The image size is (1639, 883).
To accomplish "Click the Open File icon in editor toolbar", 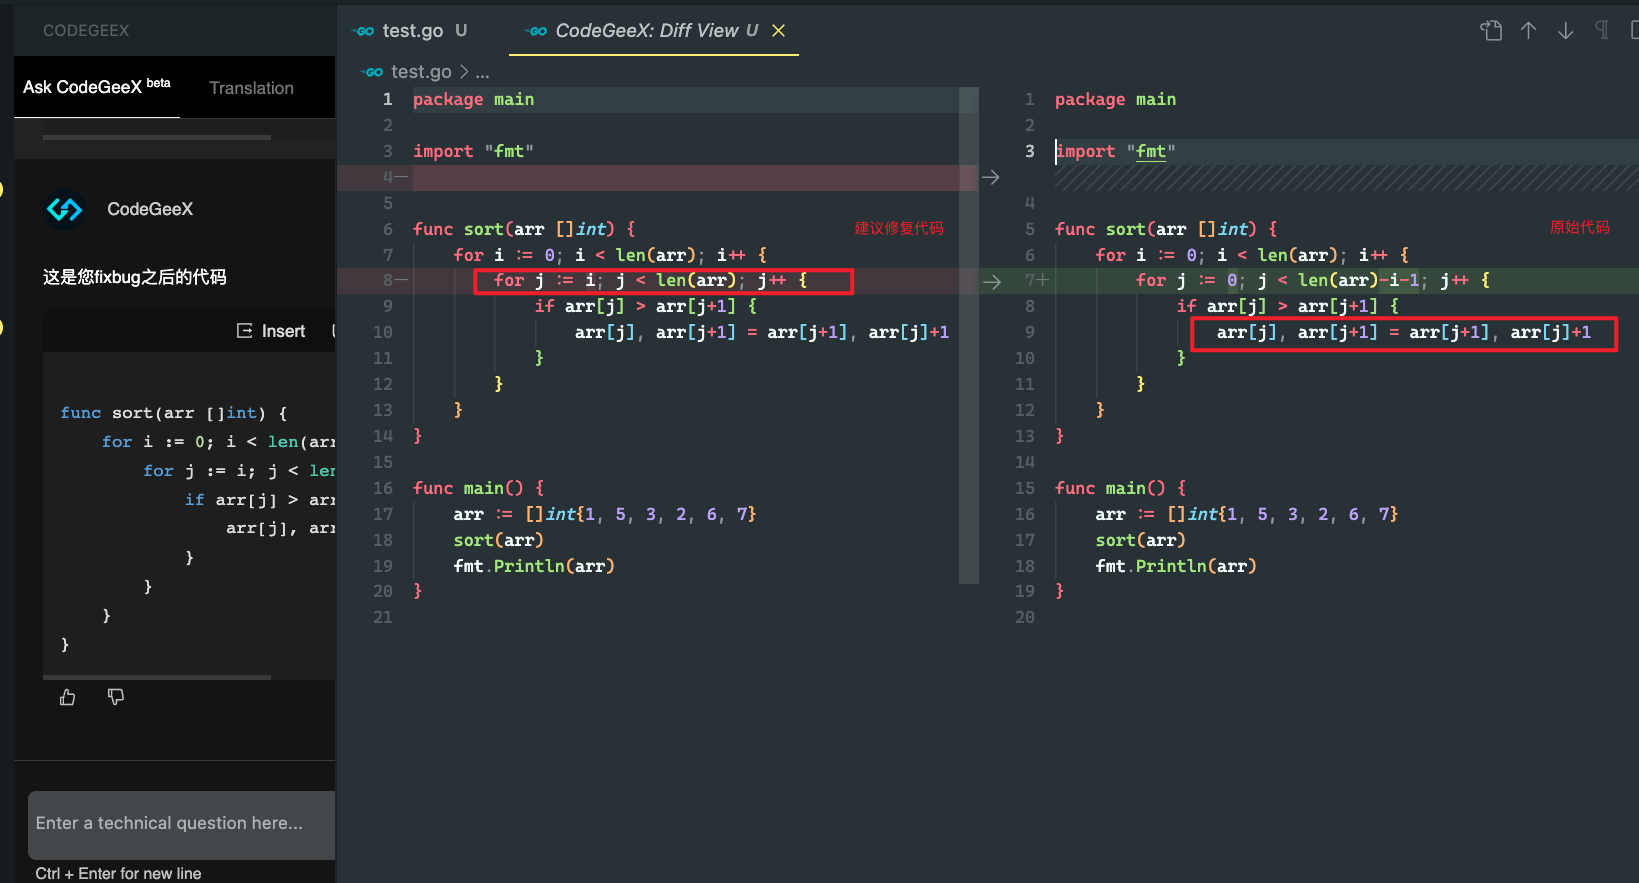I will tap(1491, 31).
